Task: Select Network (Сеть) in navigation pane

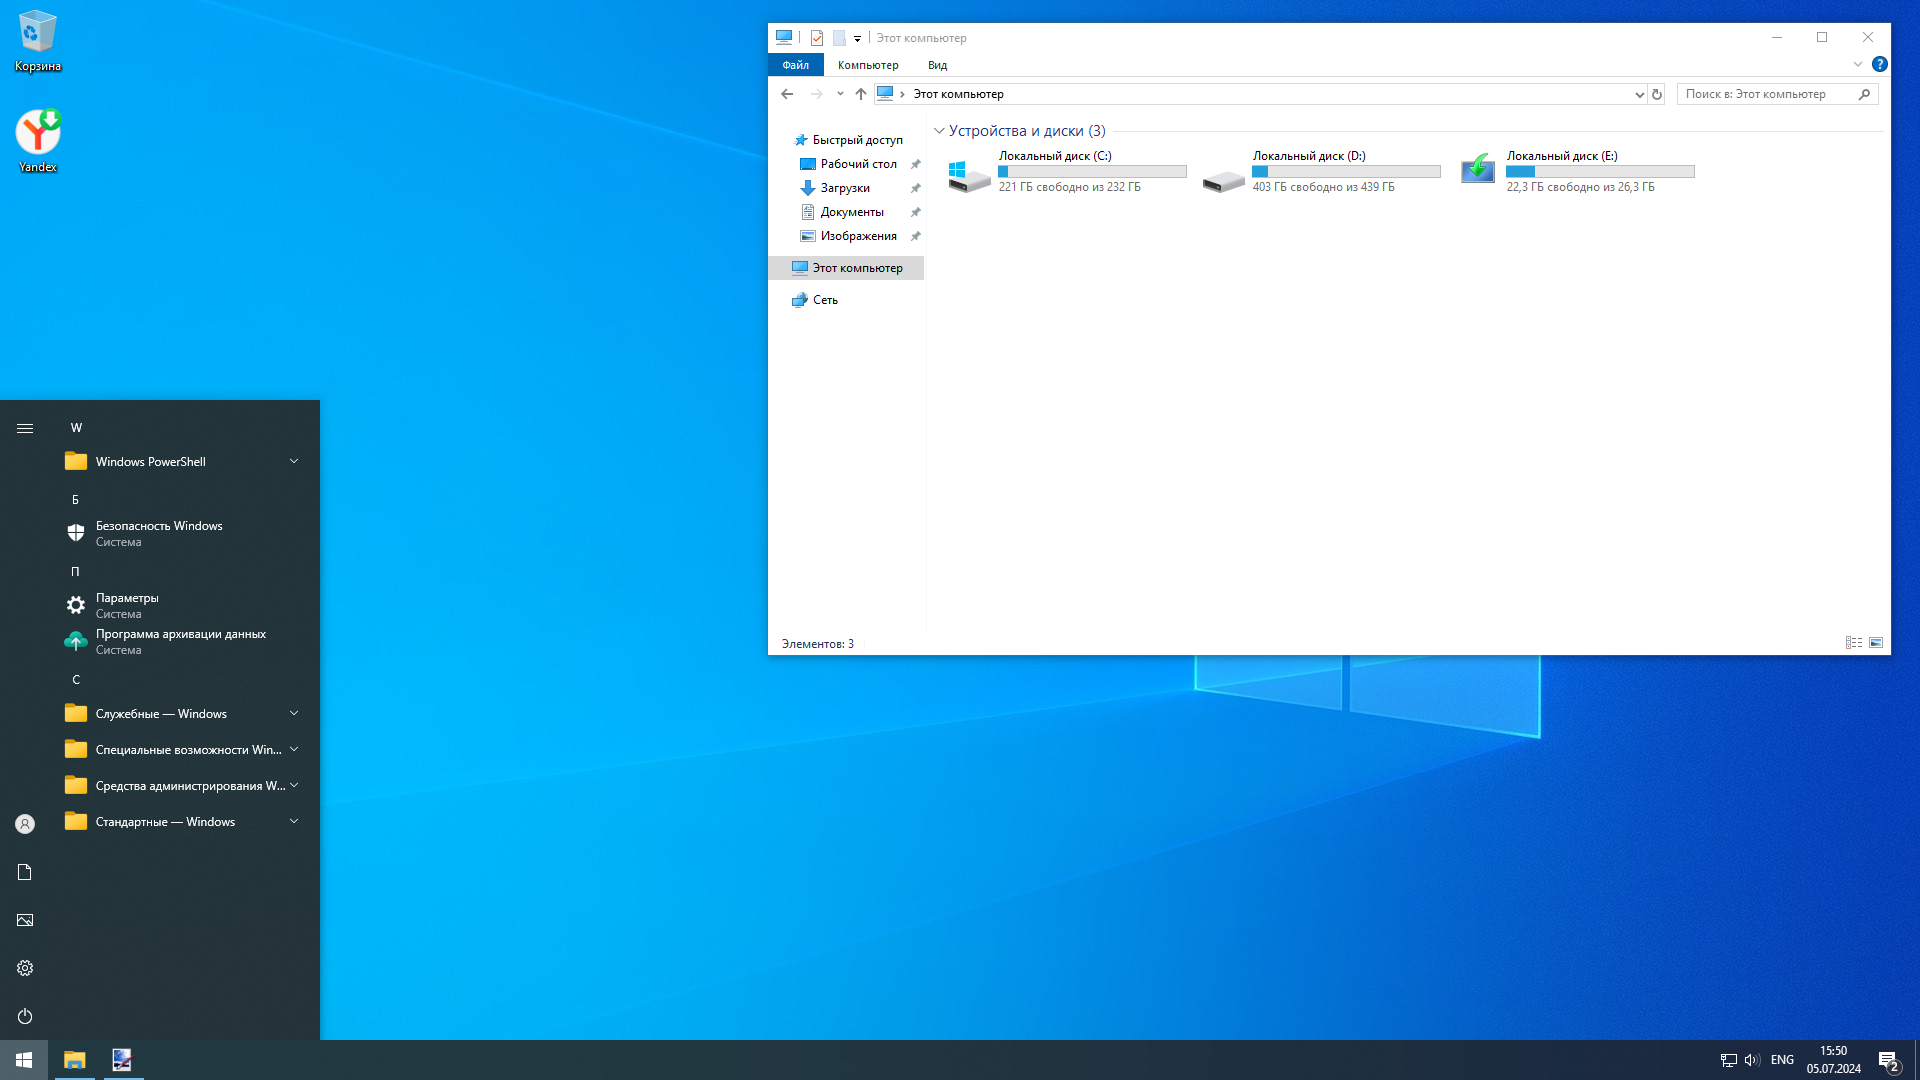Action: (x=825, y=300)
